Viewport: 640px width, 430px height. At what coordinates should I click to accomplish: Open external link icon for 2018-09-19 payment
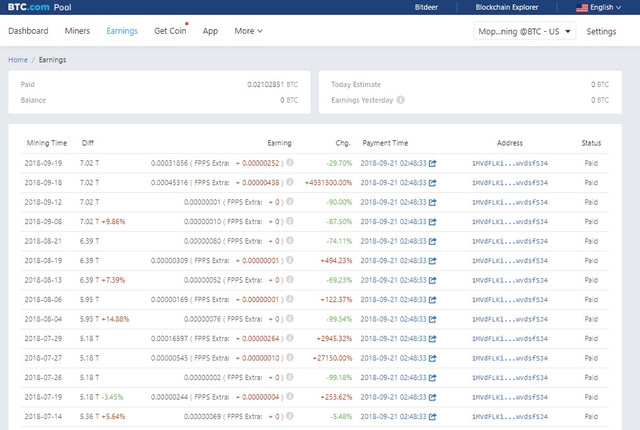[x=433, y=163]
